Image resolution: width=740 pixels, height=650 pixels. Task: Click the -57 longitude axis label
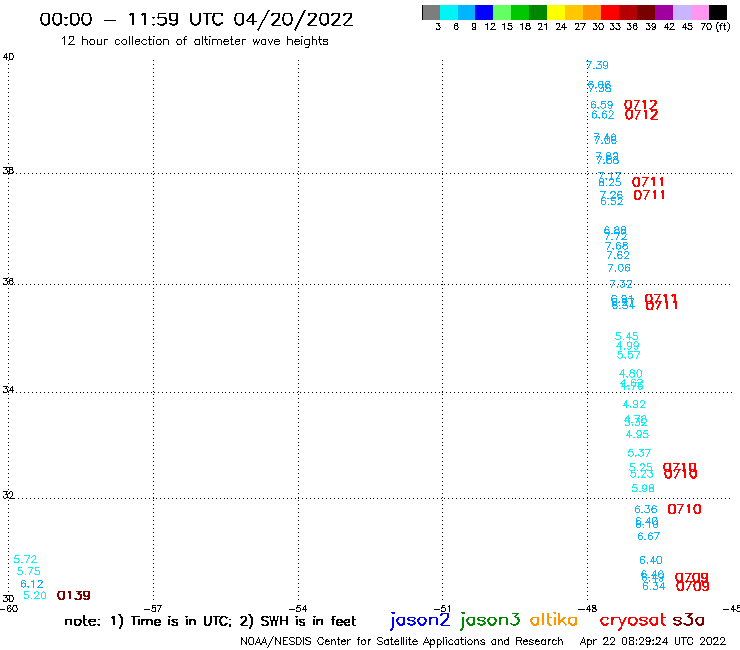pyautogui.click(x=153, y=608)
